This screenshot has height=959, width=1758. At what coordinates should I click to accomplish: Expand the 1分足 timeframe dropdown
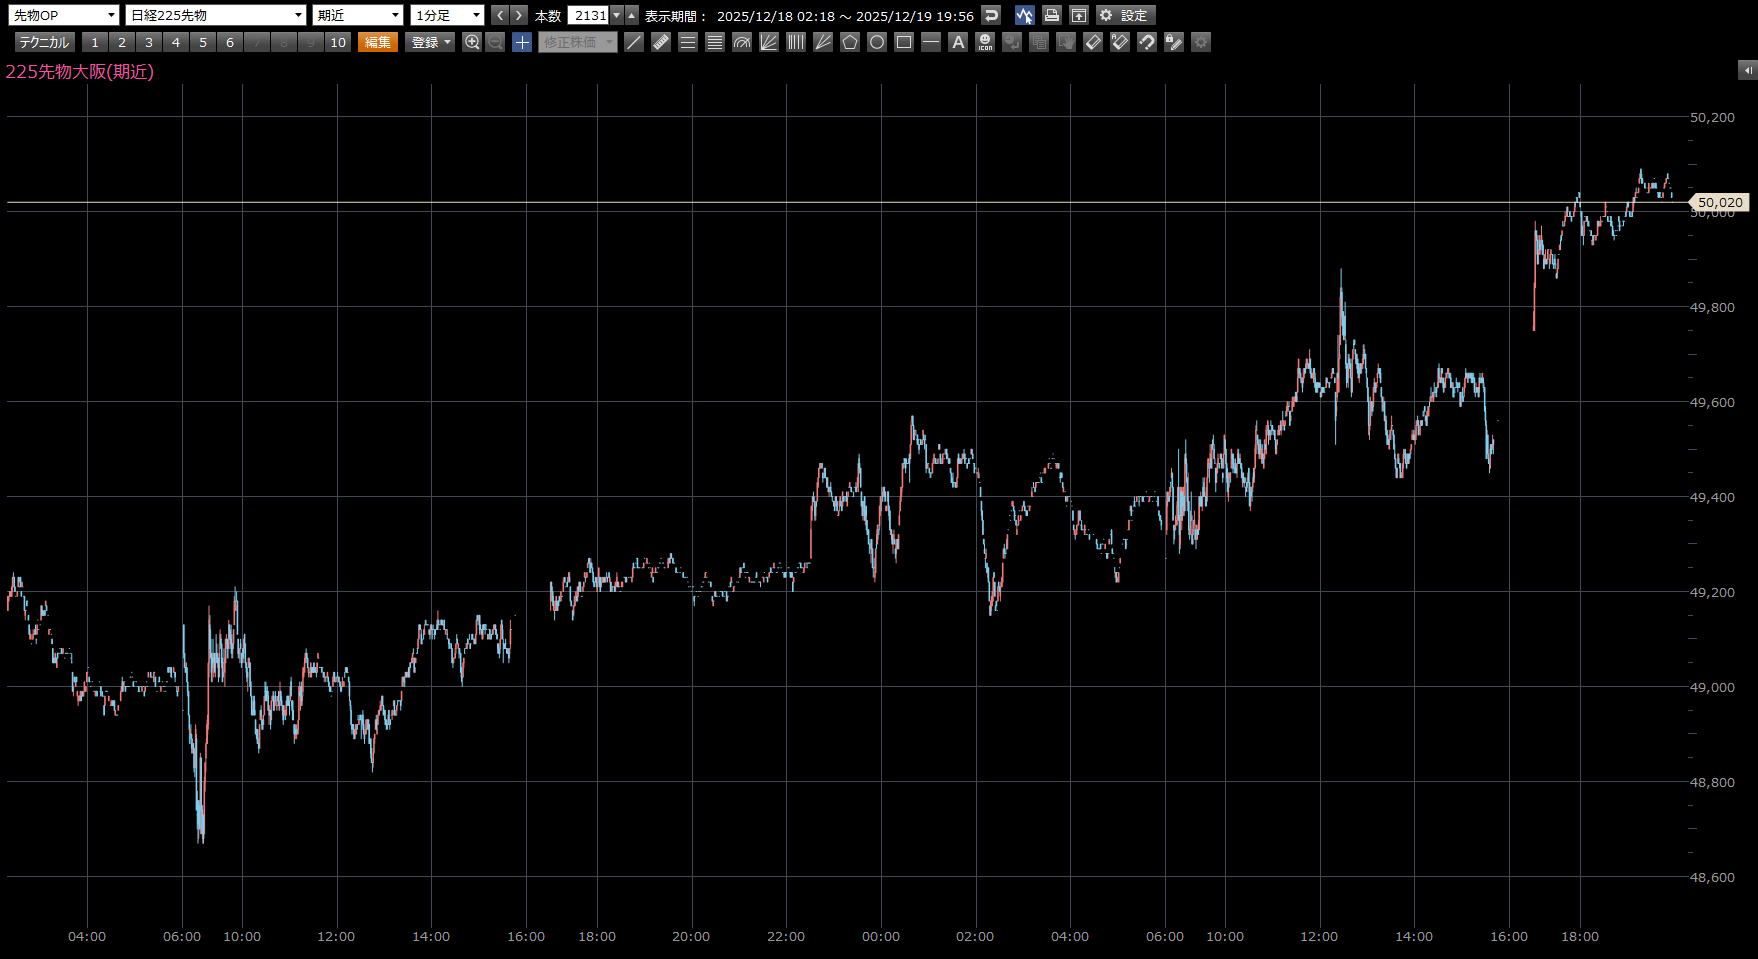(x=447, y=15)
